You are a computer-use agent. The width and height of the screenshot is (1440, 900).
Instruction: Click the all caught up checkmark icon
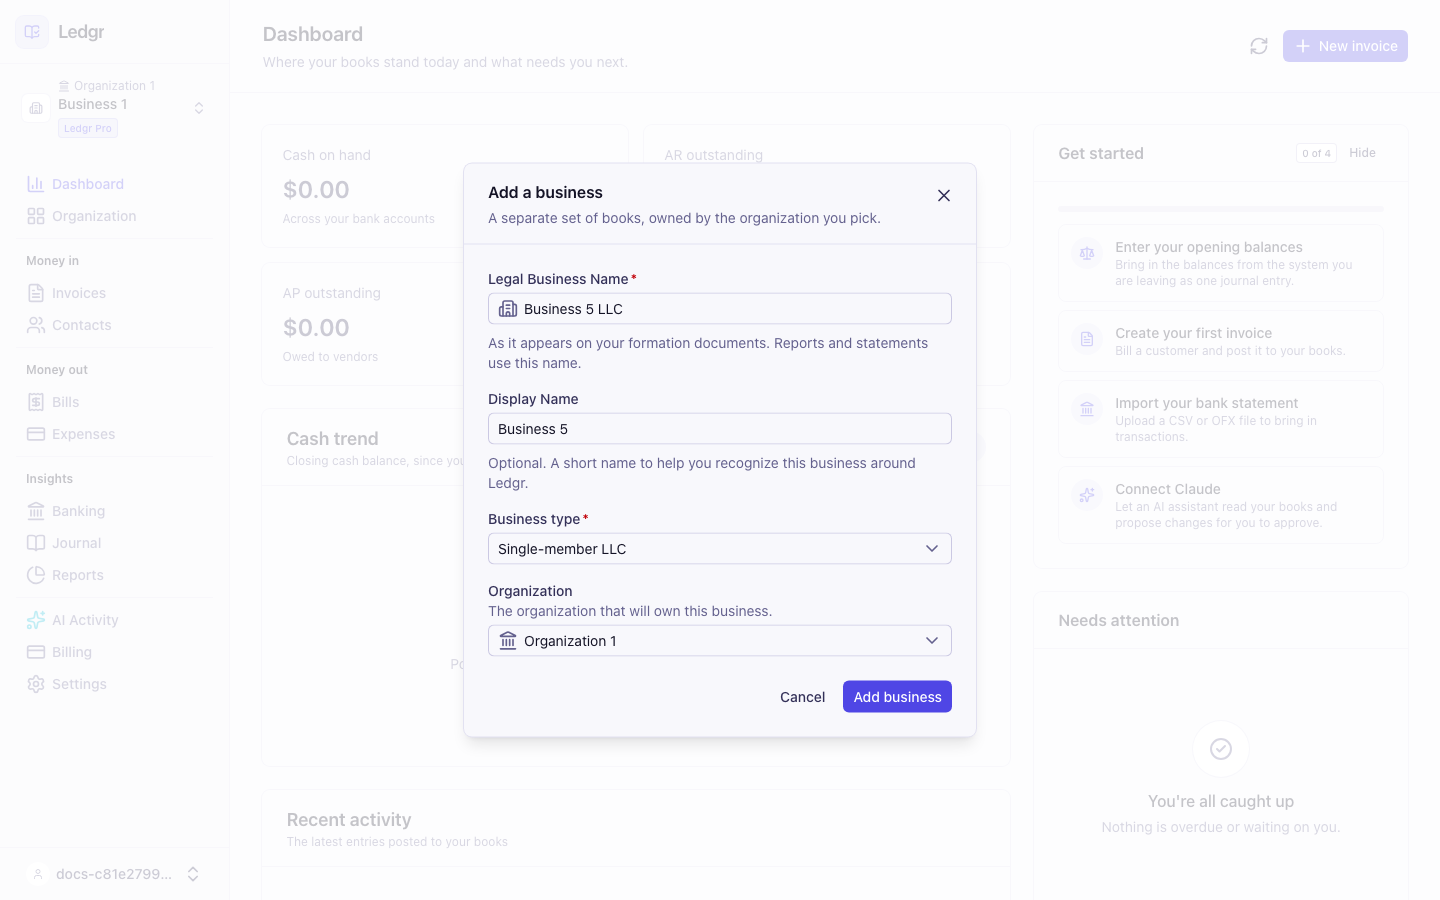[x=1221, y=749]
